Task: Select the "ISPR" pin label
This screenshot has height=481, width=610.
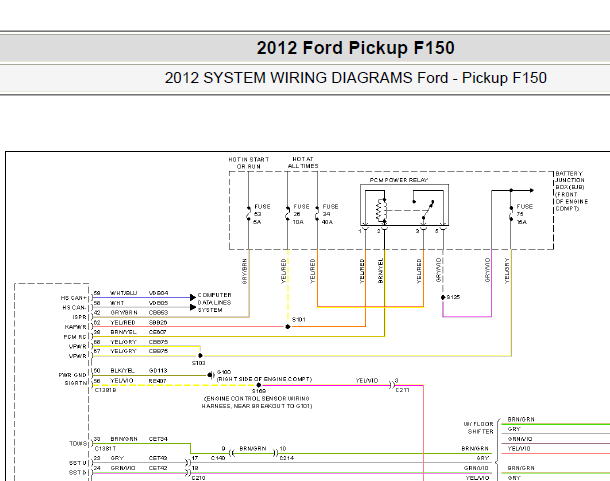Action: pos(79,317)
